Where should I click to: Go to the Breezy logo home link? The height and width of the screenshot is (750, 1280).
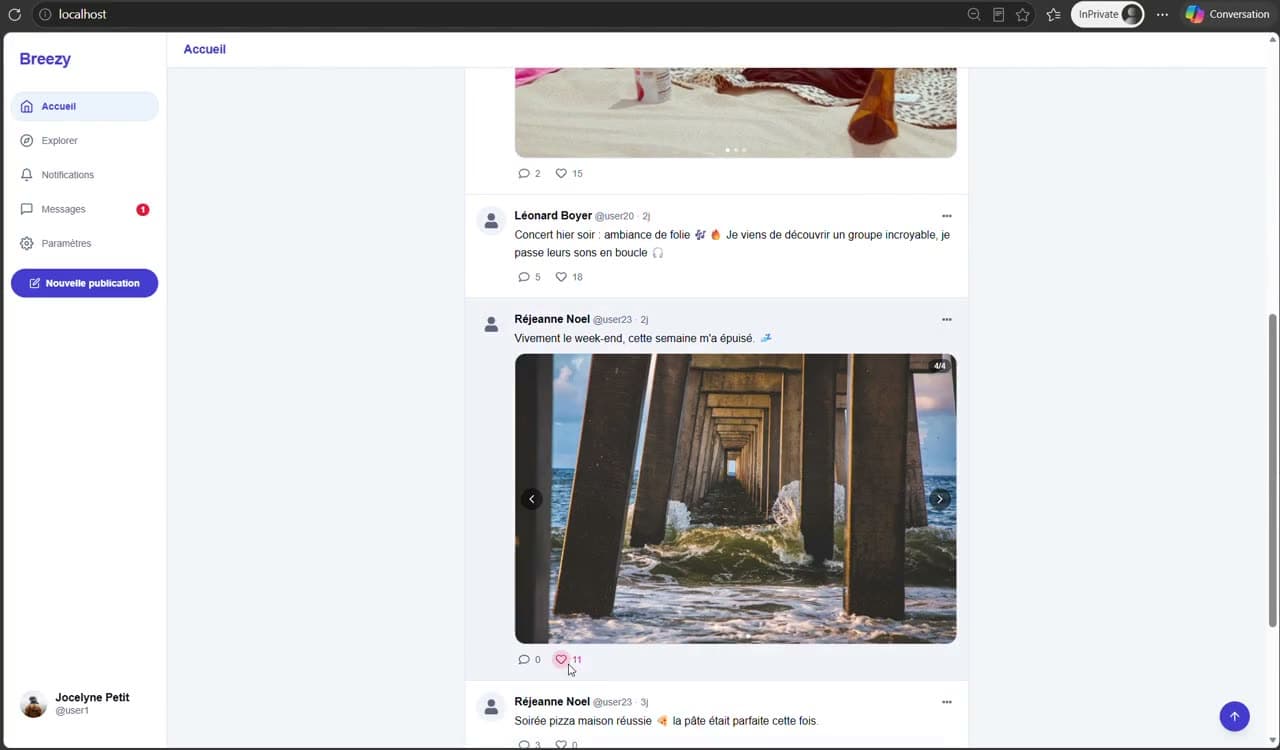45,59
